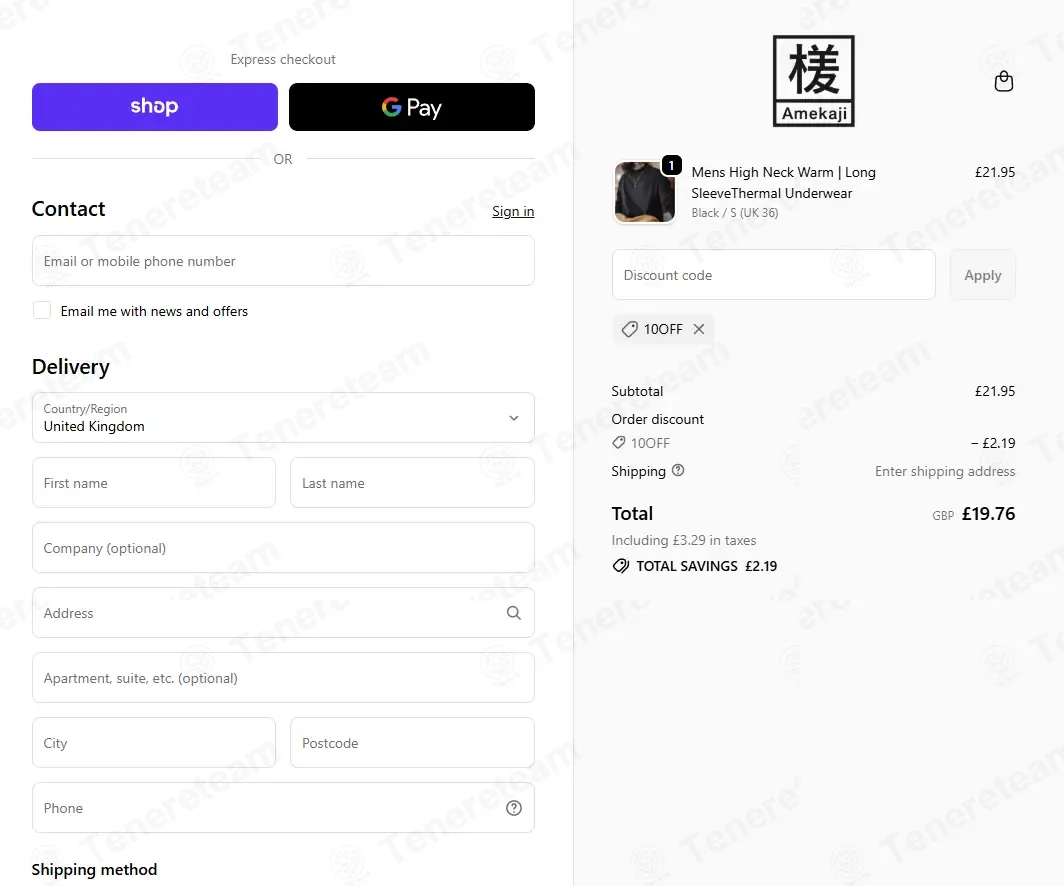1064x886 pixels.
Task: Click the product title Mens High Neck Warm
Action: pos(783,182)
